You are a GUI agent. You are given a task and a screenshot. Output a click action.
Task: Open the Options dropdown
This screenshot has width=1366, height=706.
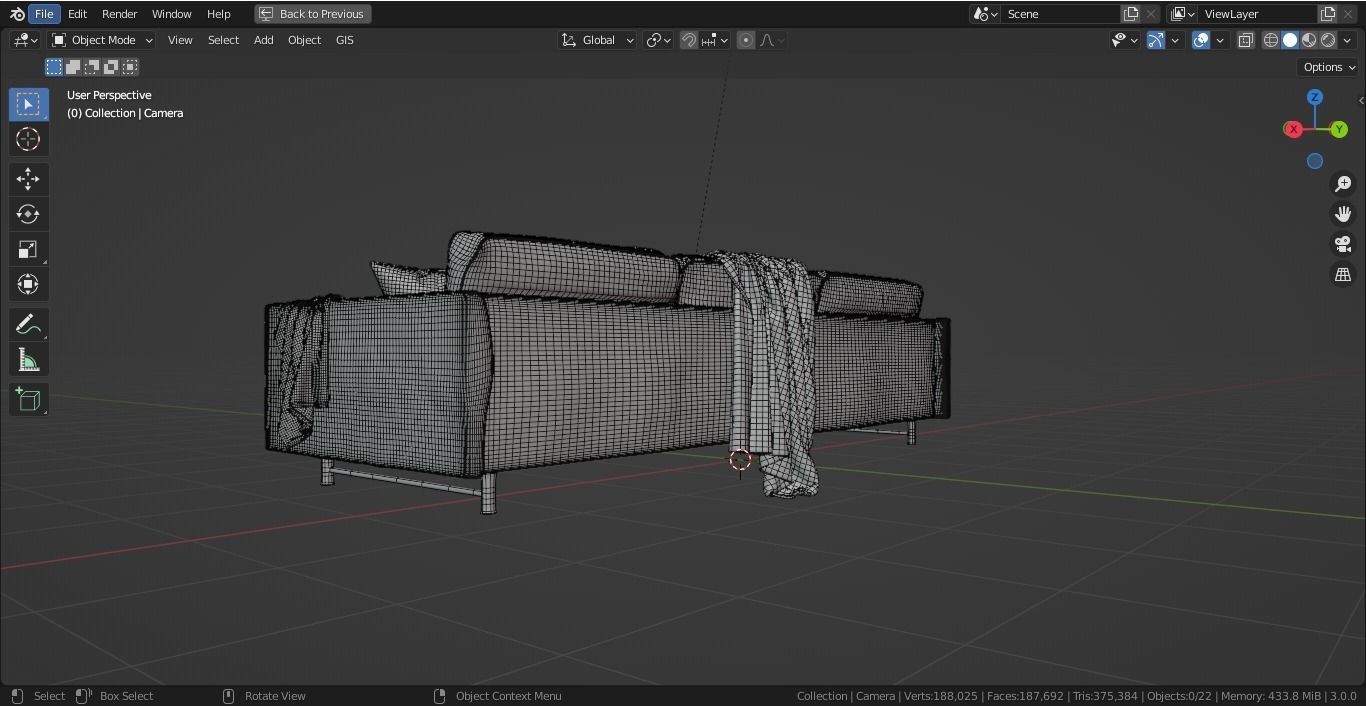(1329, 67)
